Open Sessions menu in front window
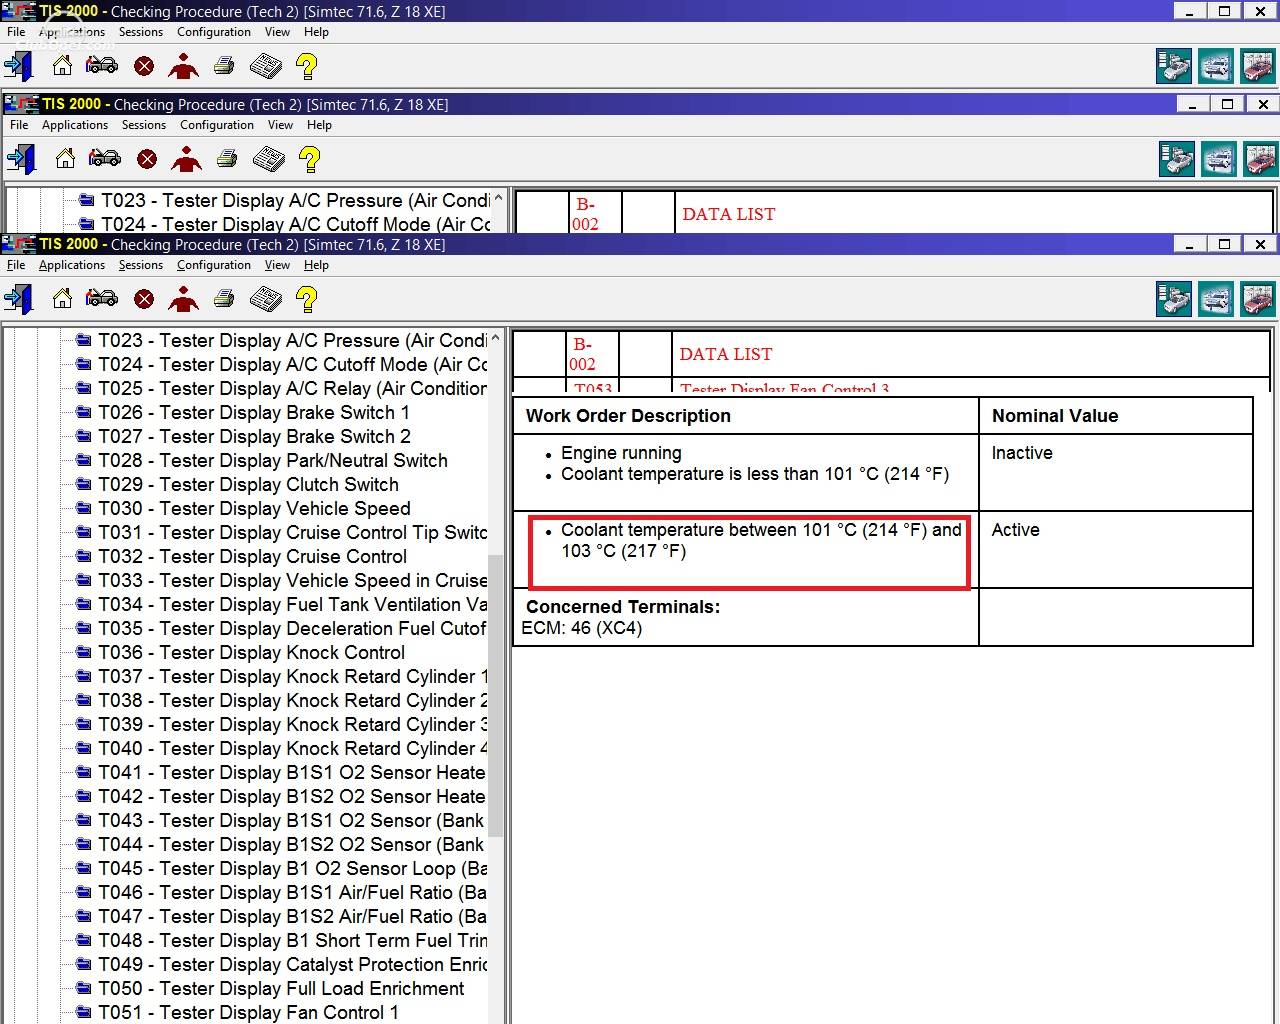 coord(141,265)
